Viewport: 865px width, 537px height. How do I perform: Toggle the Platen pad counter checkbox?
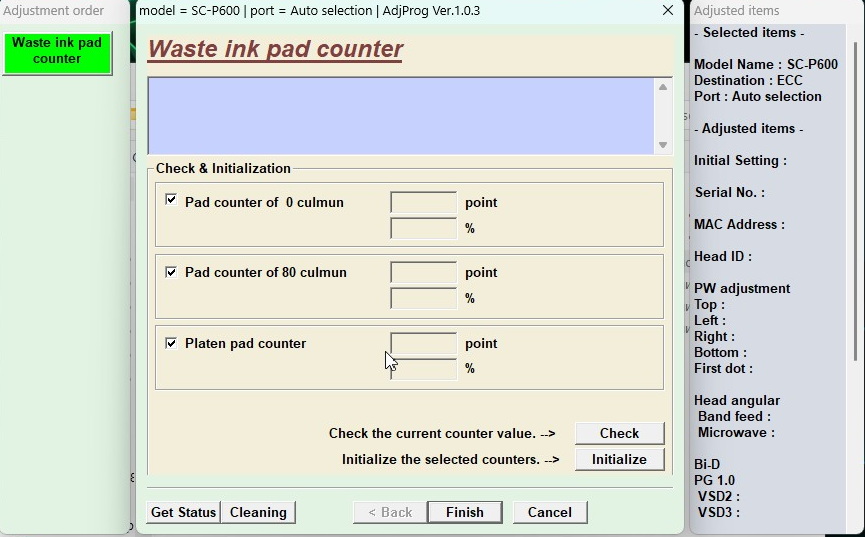click(171, 343)
